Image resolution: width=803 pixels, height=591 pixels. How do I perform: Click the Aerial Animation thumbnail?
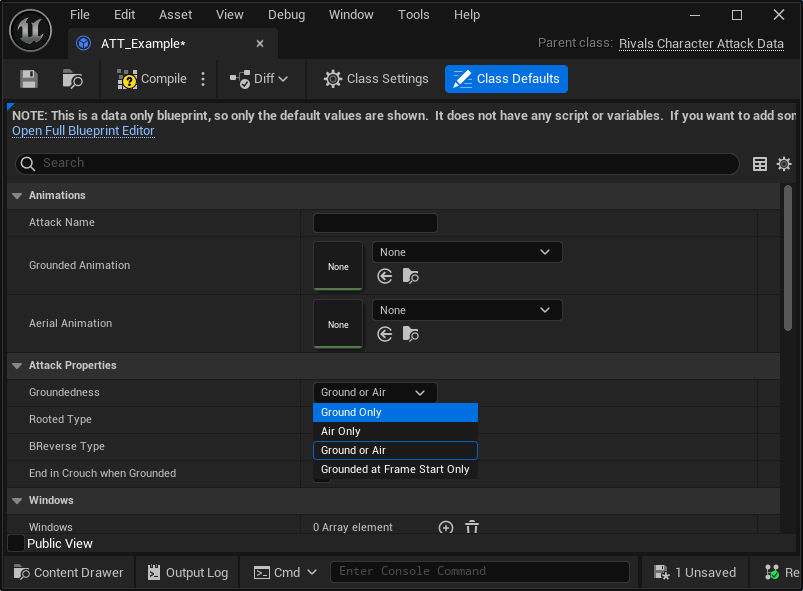point(338,324)
